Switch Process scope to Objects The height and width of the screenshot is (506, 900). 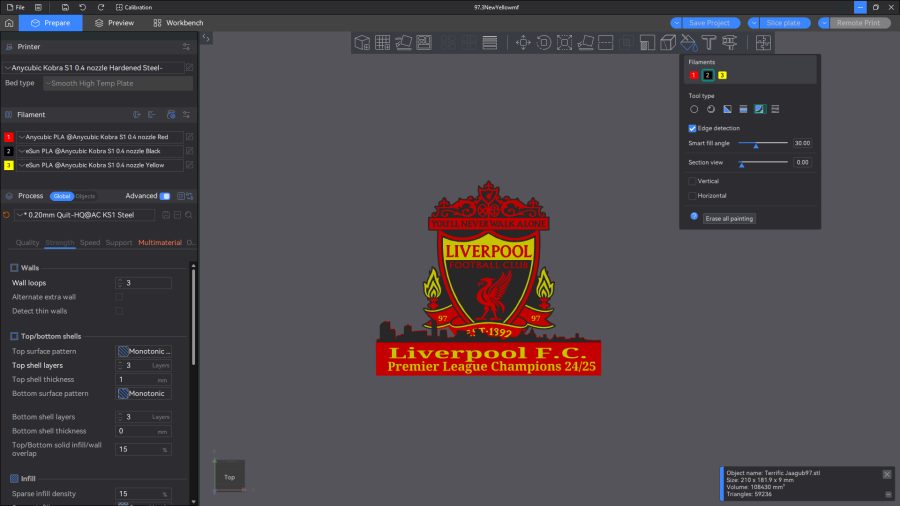tap(86, 196)
